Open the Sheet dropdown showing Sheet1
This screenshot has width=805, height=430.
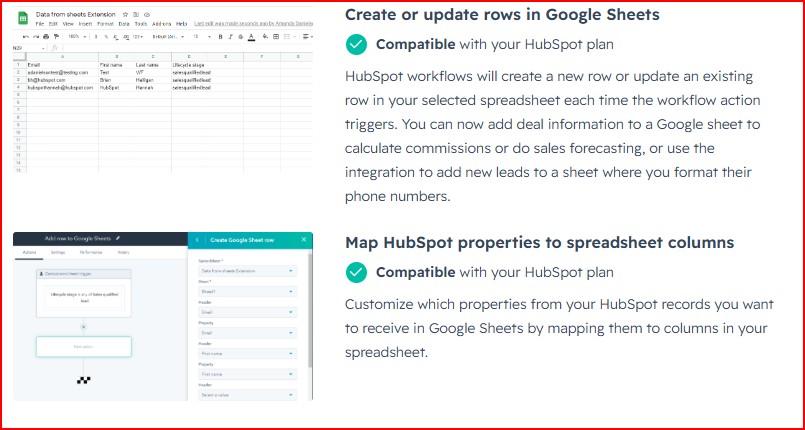tap(247, 291)
